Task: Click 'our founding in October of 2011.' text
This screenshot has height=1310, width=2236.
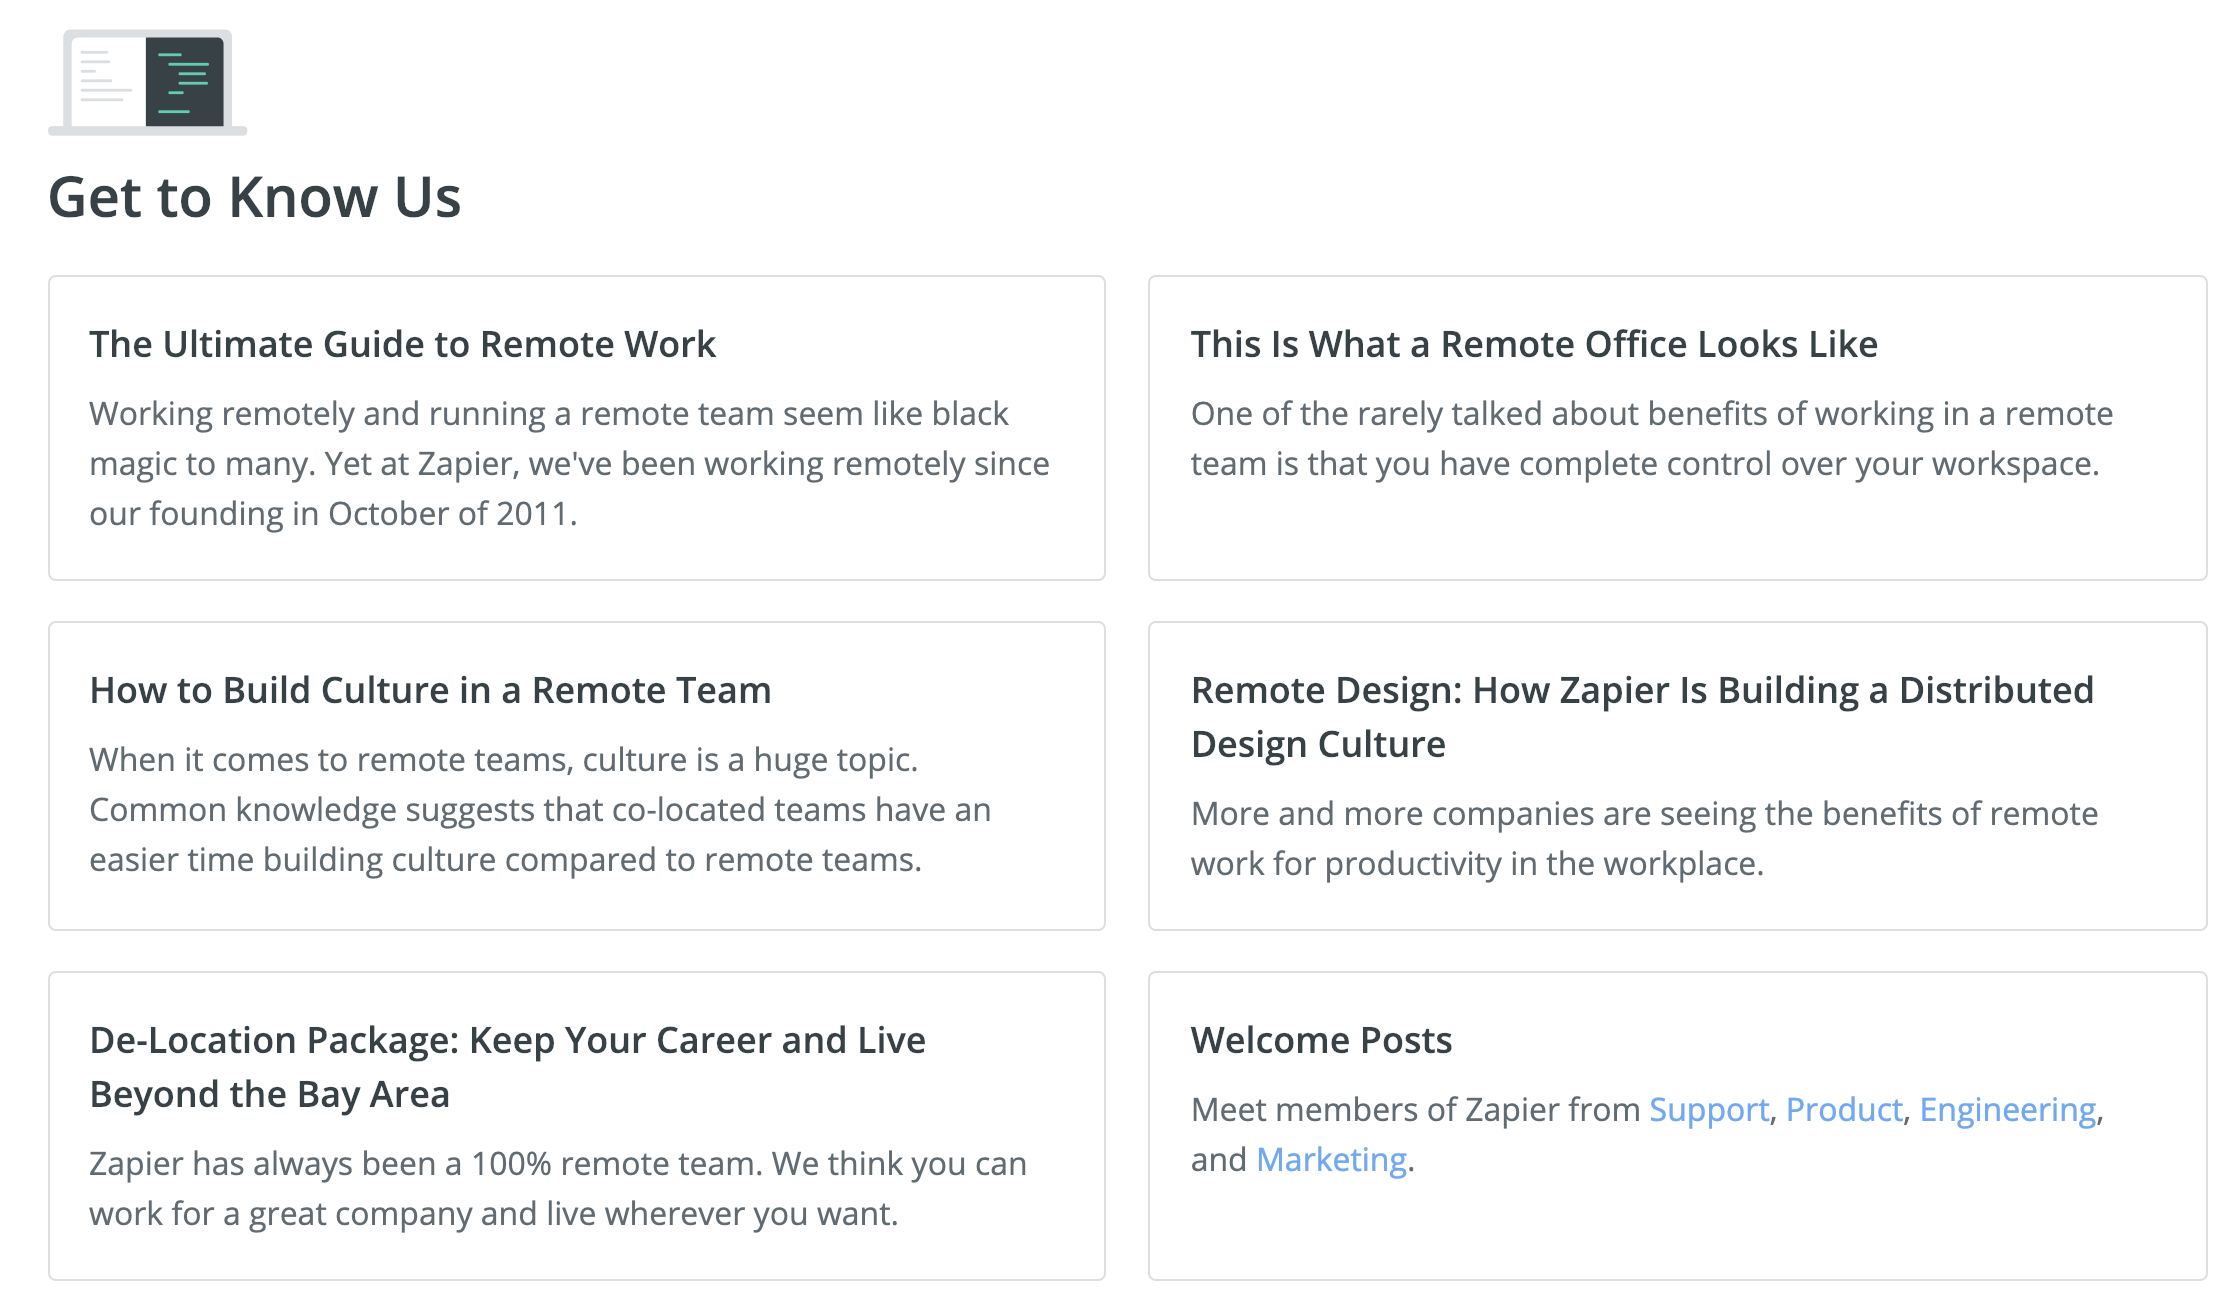Action: tap(333, 514)
